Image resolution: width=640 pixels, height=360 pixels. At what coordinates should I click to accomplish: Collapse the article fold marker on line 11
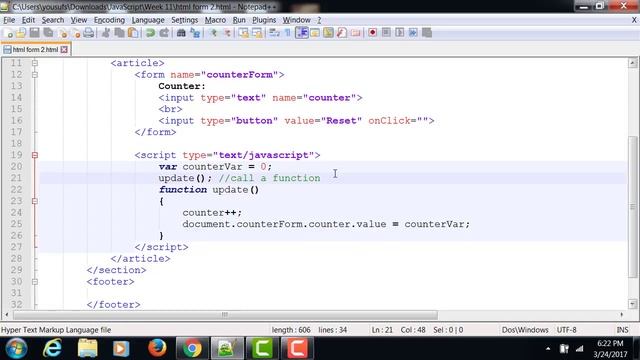pos(35,63)
